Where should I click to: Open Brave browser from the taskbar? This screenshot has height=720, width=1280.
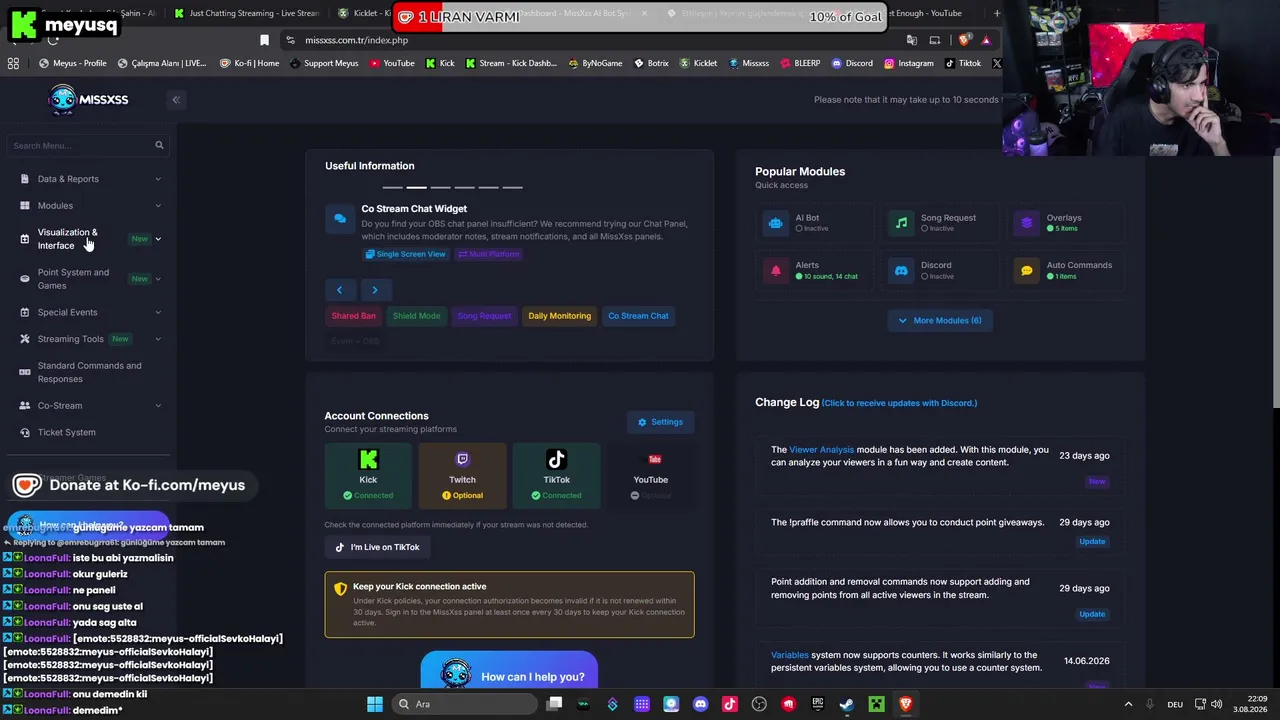906,704
